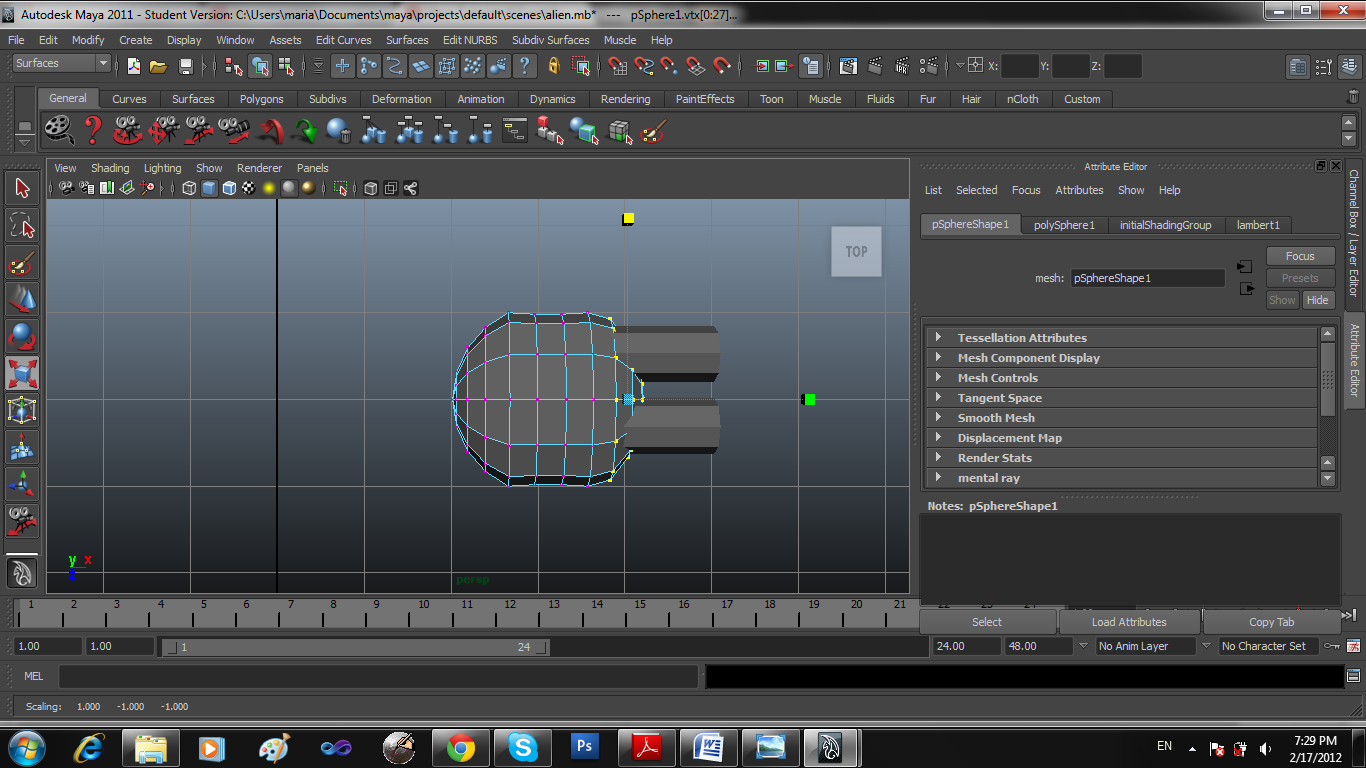Expand Mesh Controls section
Screen dimensions: 1366x768
point(1120,378)
